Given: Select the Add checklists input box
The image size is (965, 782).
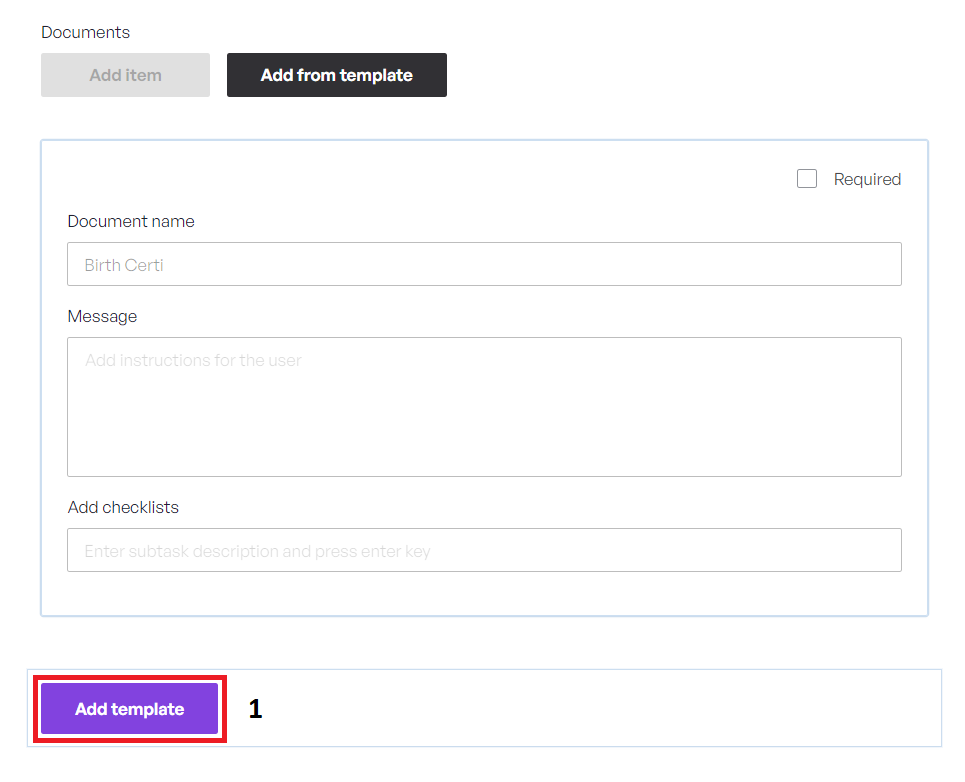Looking at the screenshot, I should [484, 550].
